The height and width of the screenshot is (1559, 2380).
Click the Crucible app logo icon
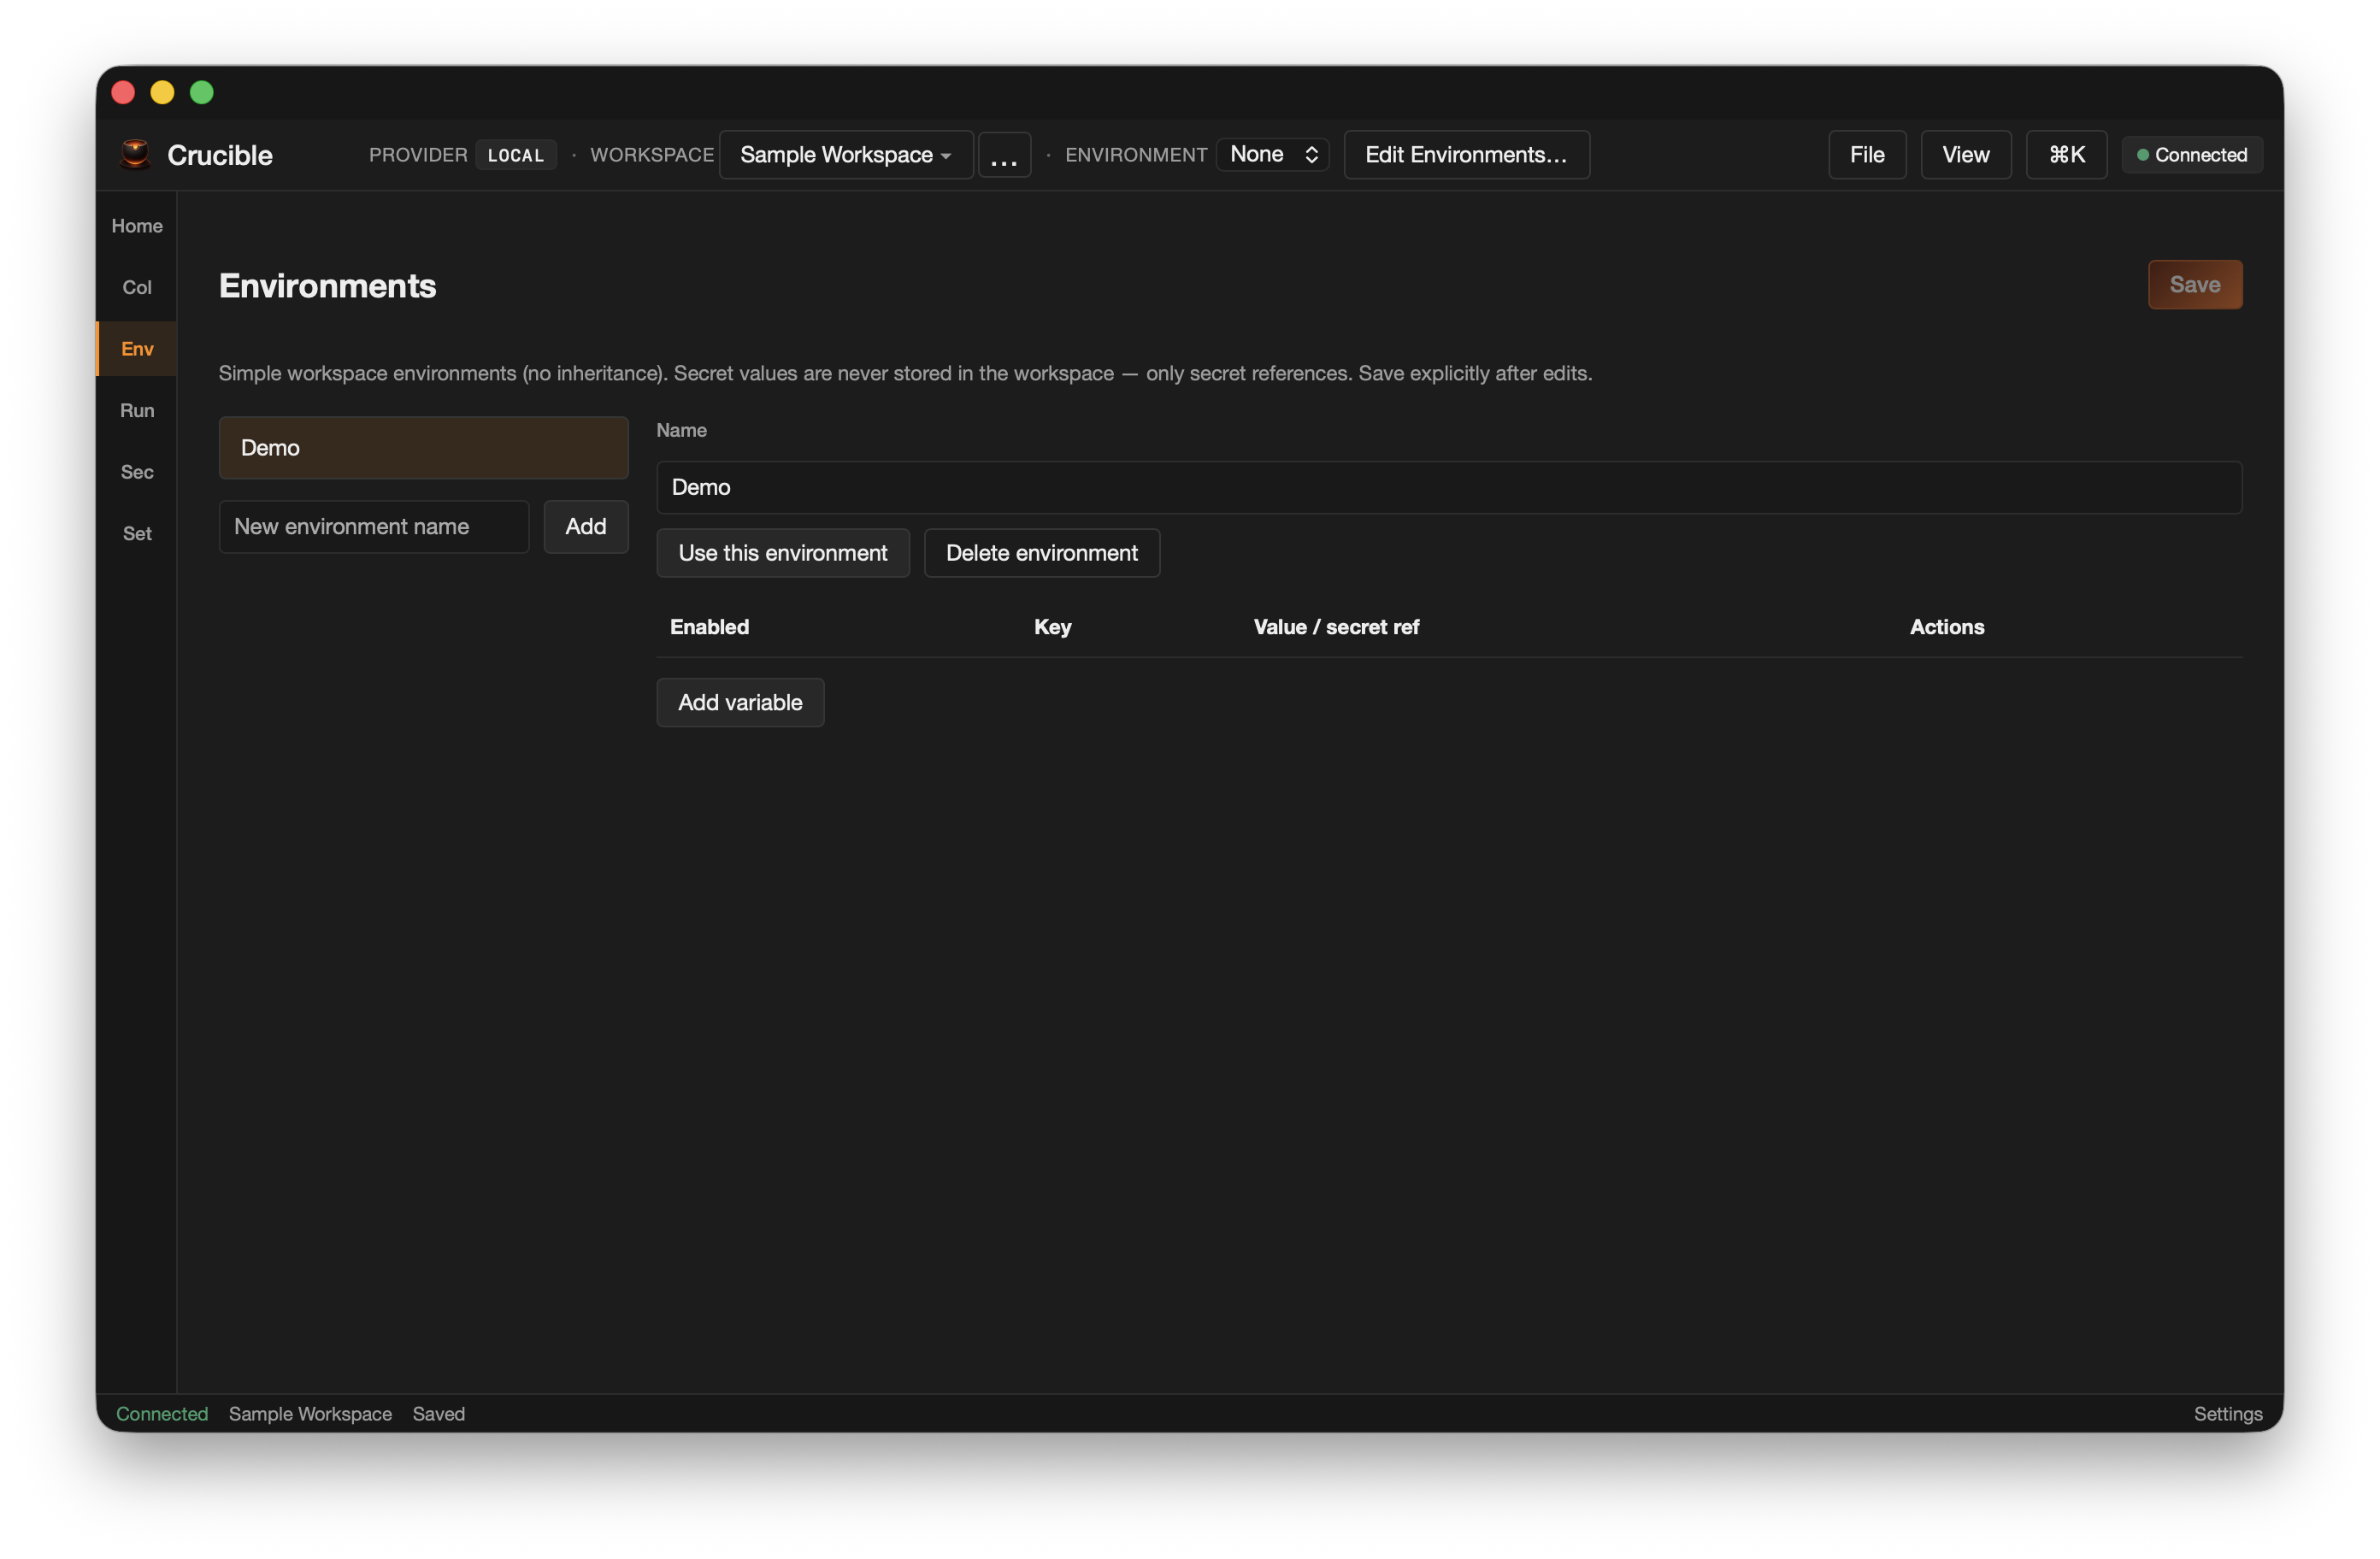[x=135, y=154]
